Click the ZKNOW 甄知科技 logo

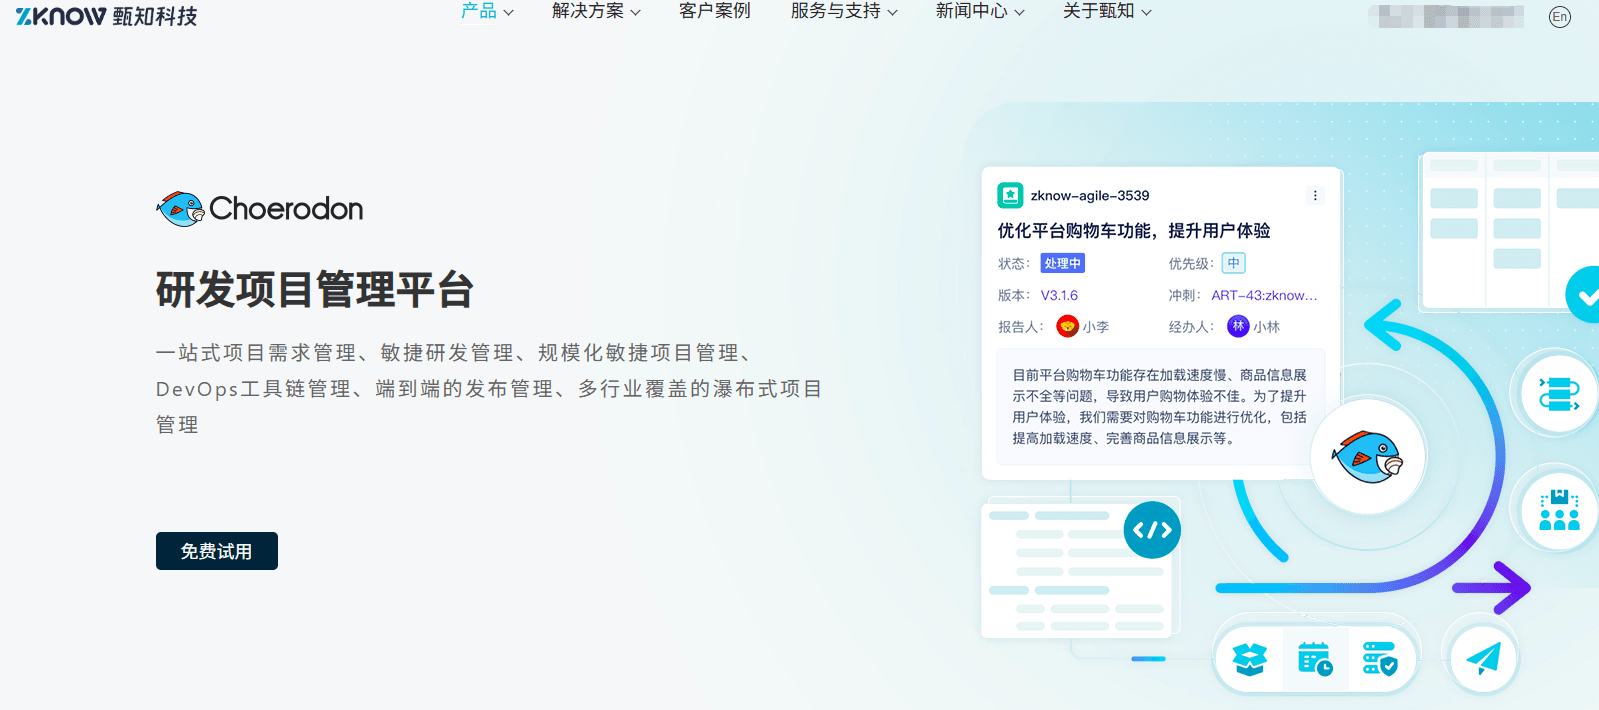click(106, 15)
